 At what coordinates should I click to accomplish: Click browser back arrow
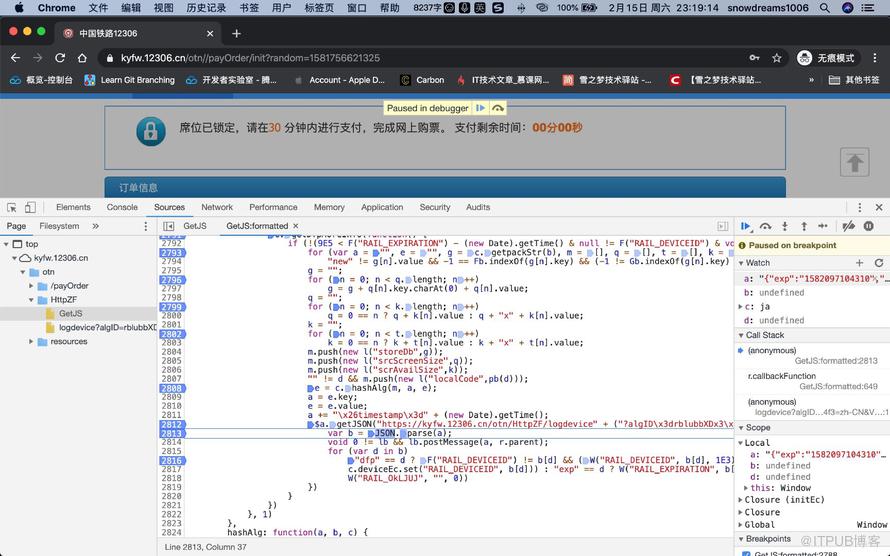tap(15, 58)
